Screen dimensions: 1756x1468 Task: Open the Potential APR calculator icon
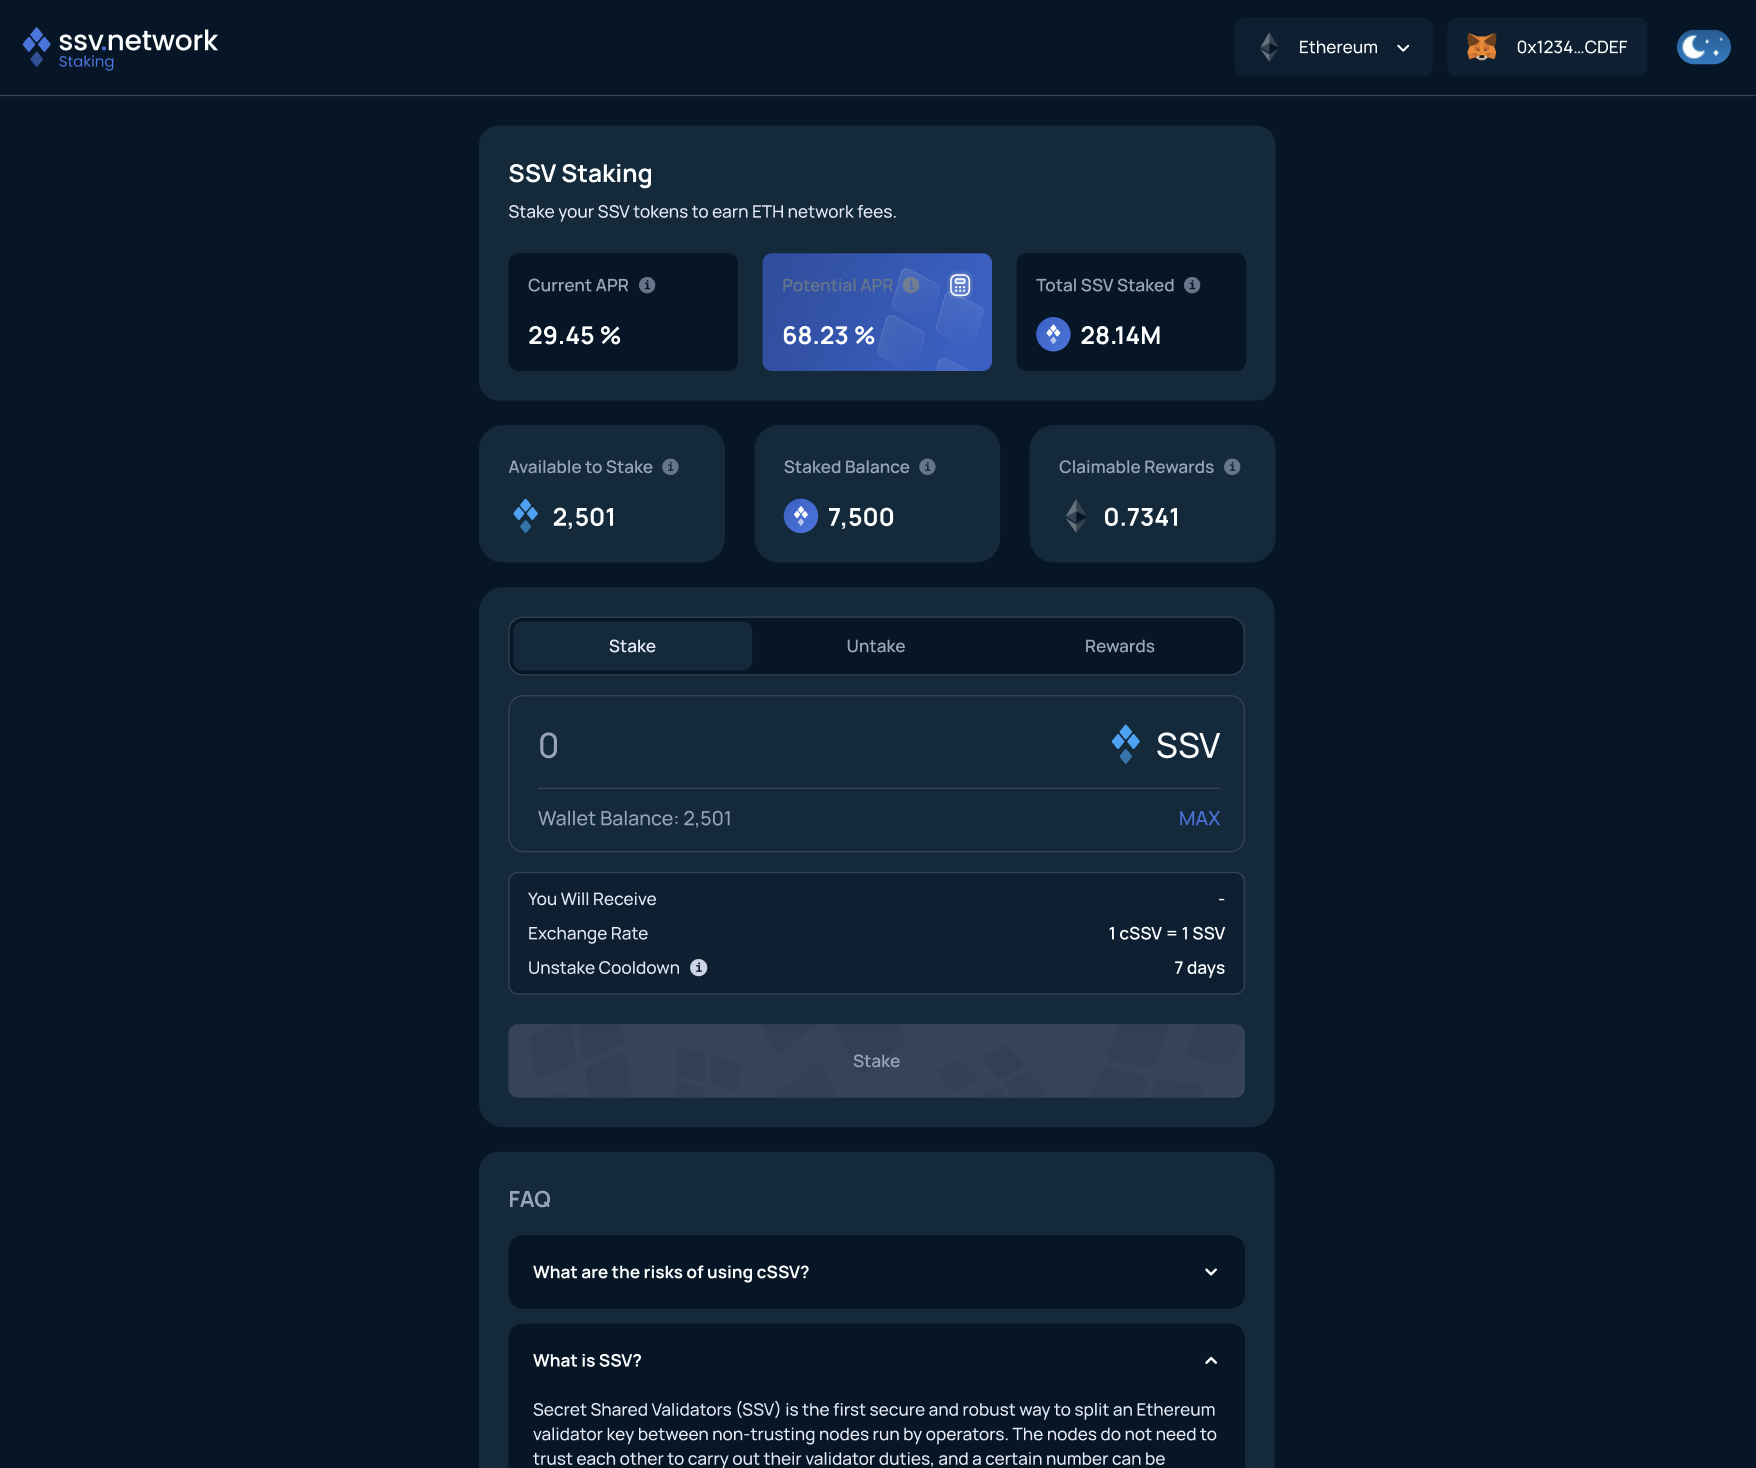[959, 285]
